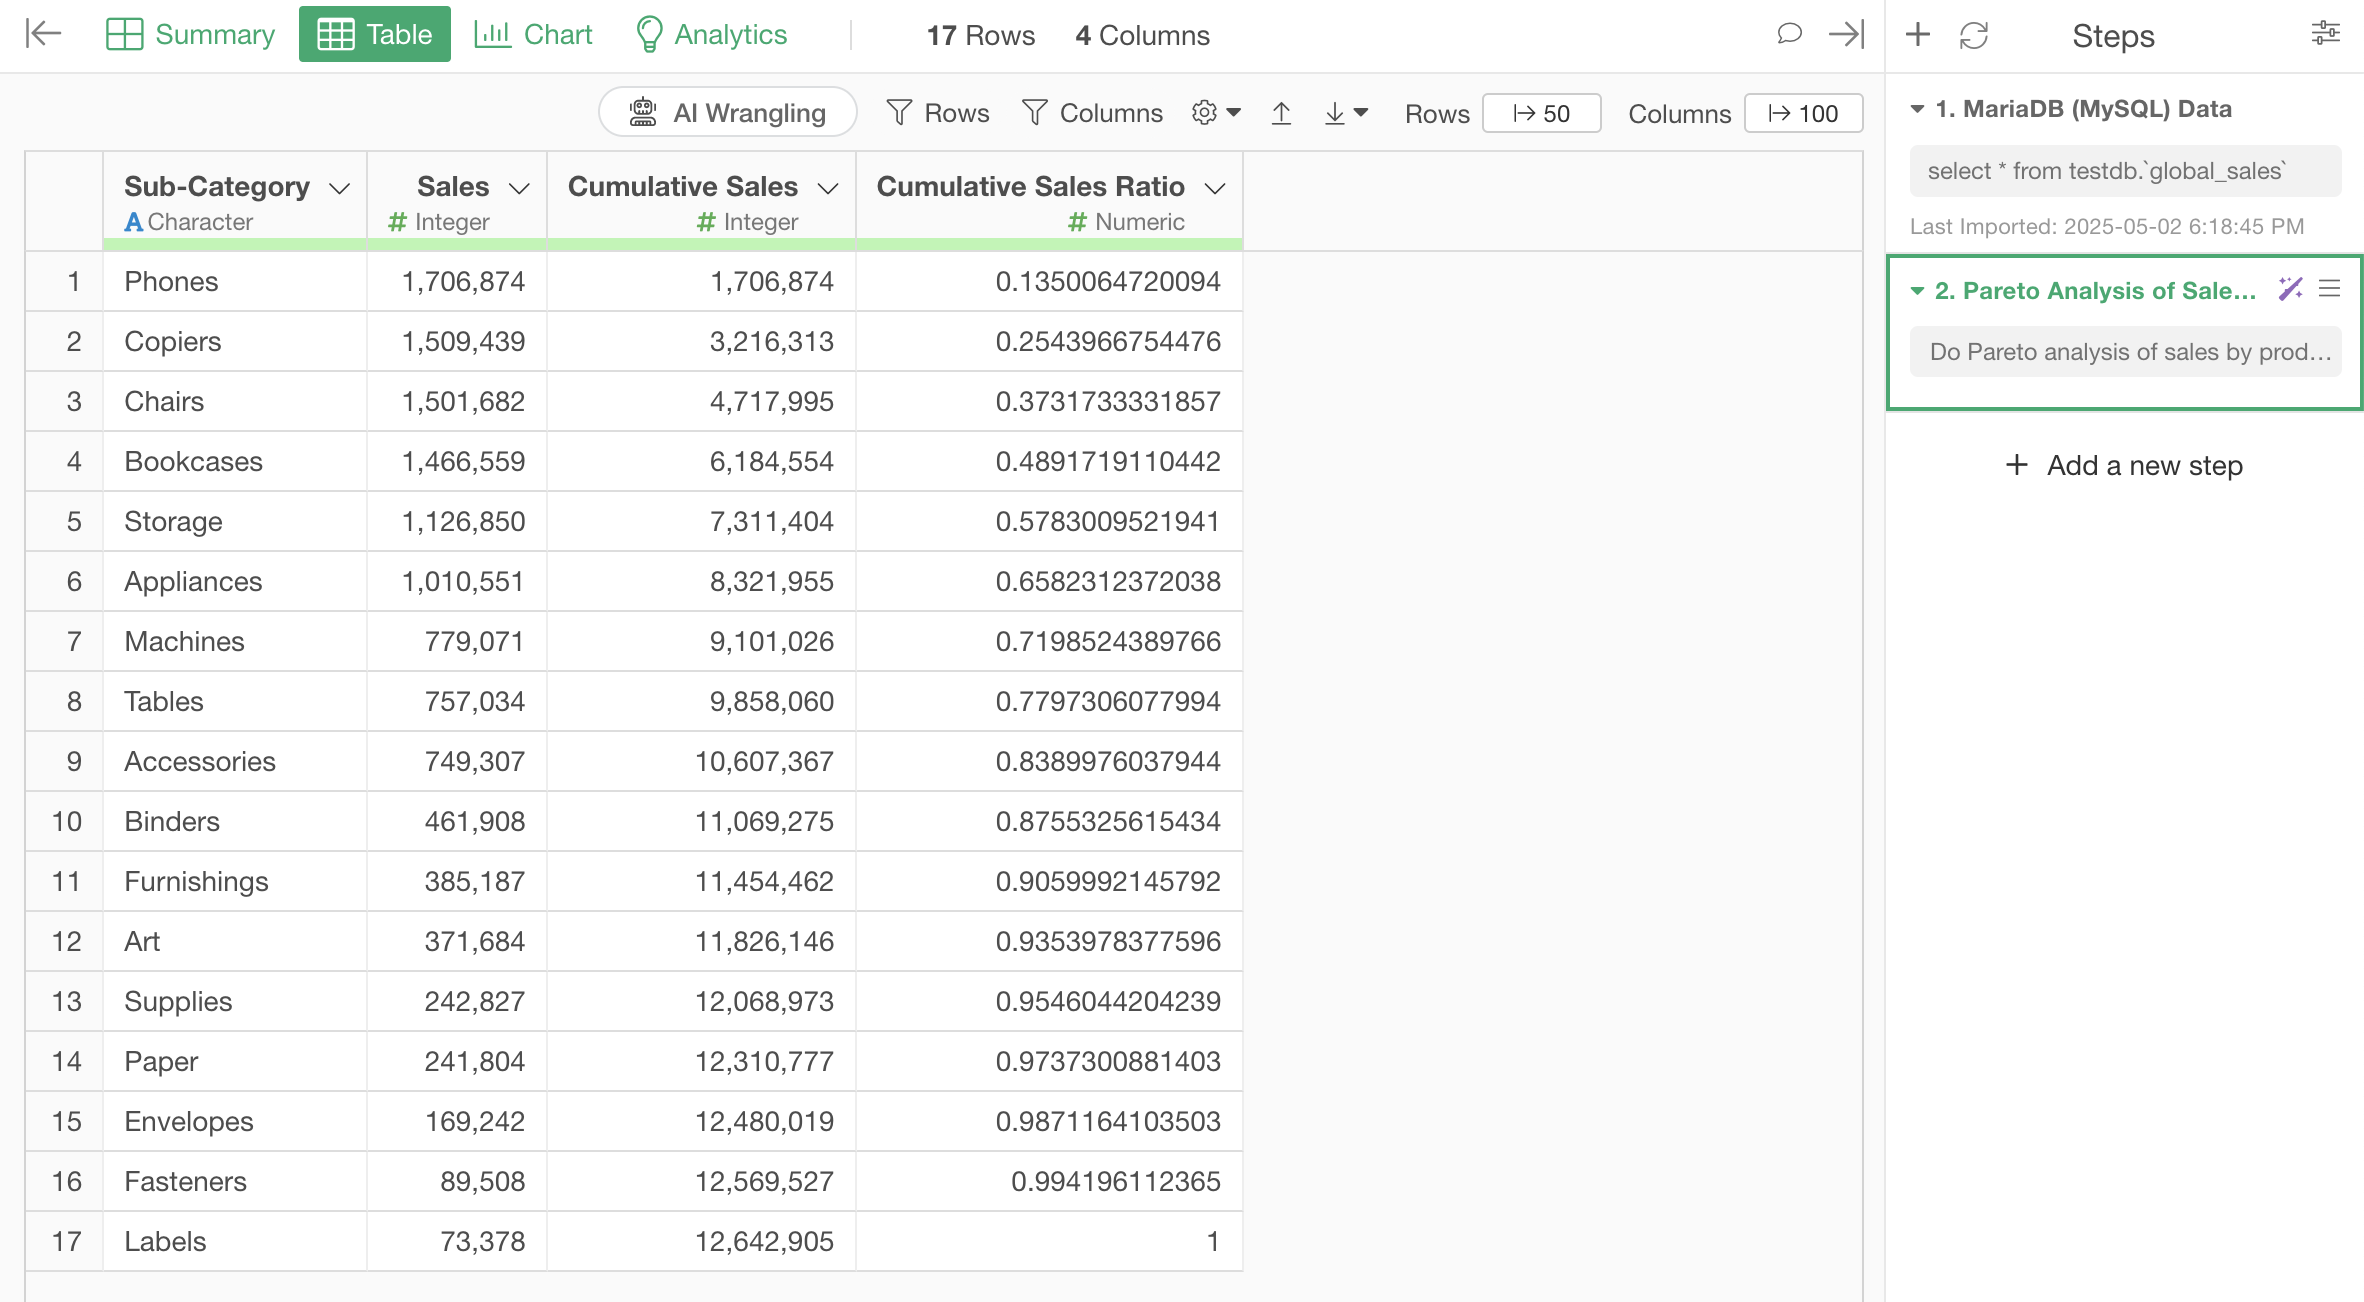
Task: Select the Supplies cell
Action: 235,1001
